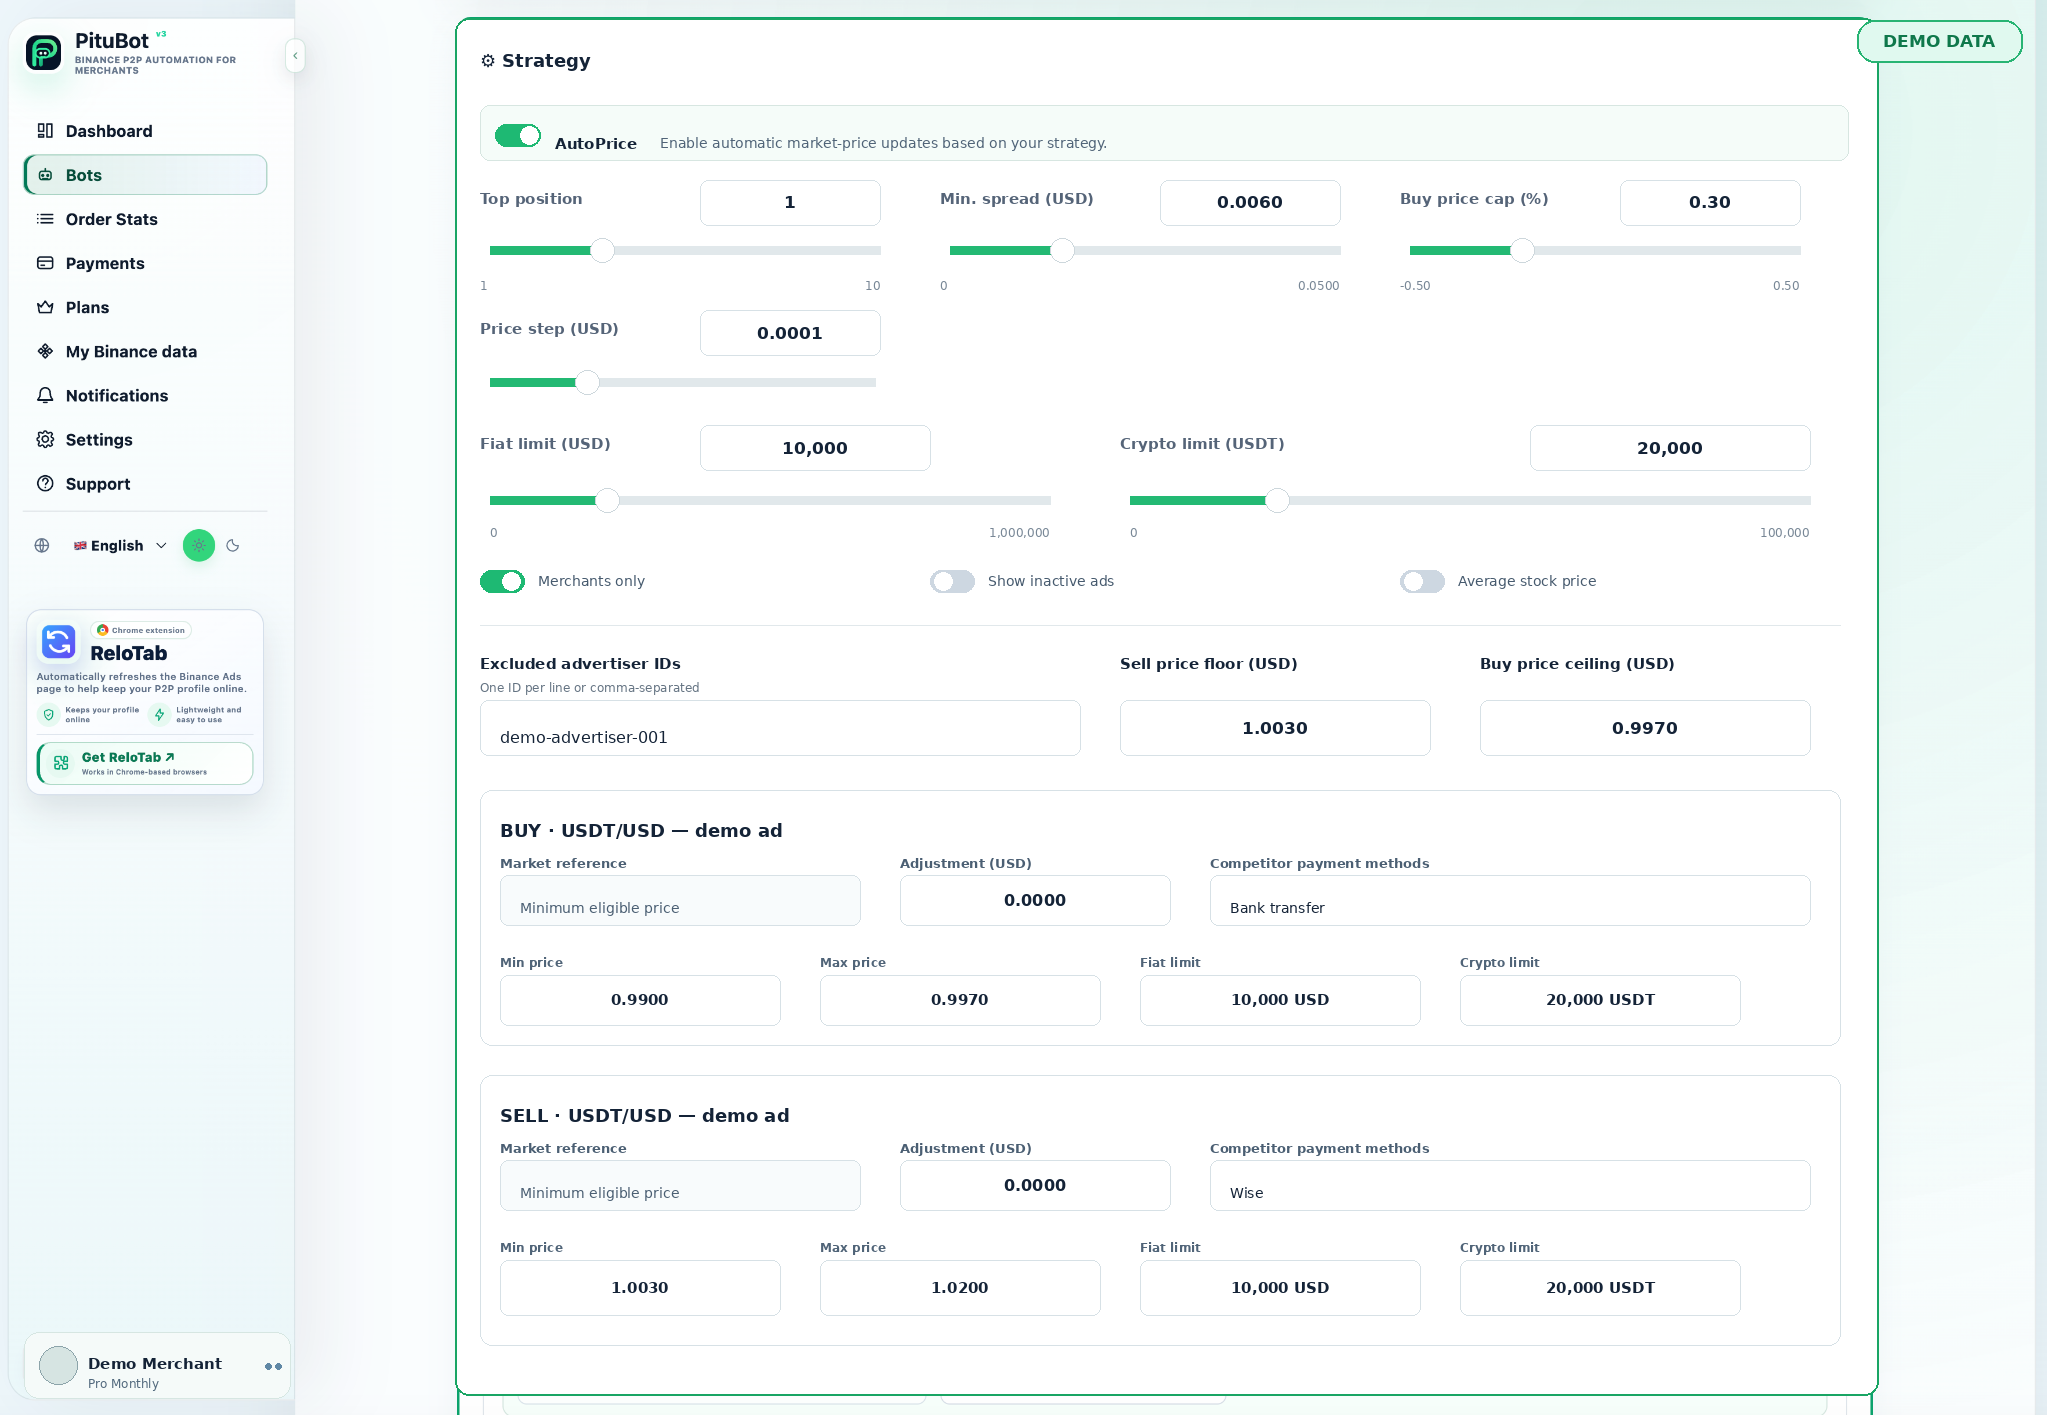Switch to light theme sun icon

(x=199, y=545)
